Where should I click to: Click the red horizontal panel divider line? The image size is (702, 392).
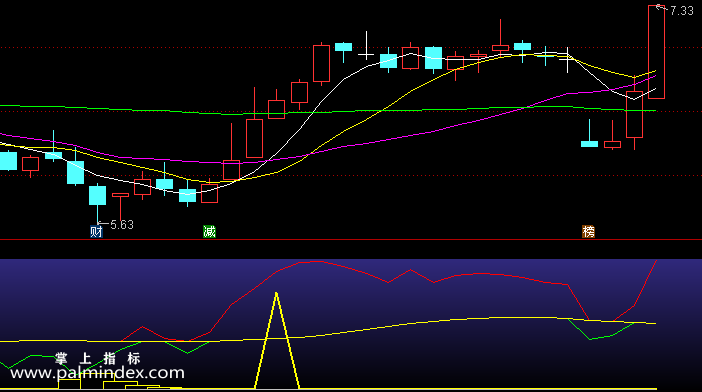[x=351, y=240]
